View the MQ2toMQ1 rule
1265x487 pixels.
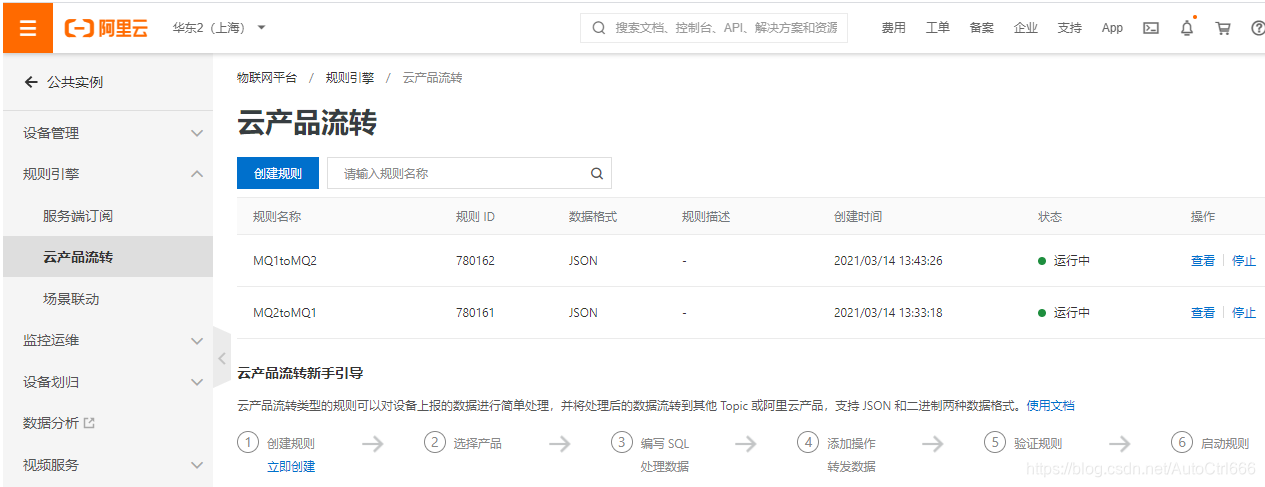tap(1203, 313)
